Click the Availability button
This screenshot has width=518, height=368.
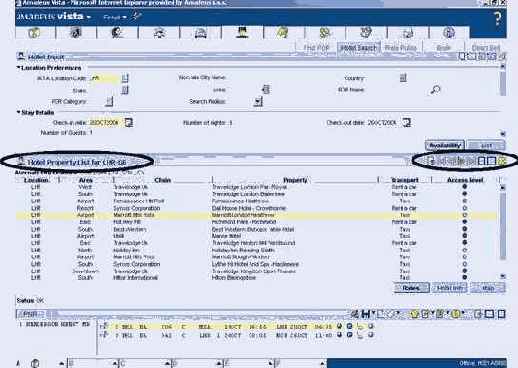click(445, 146)
